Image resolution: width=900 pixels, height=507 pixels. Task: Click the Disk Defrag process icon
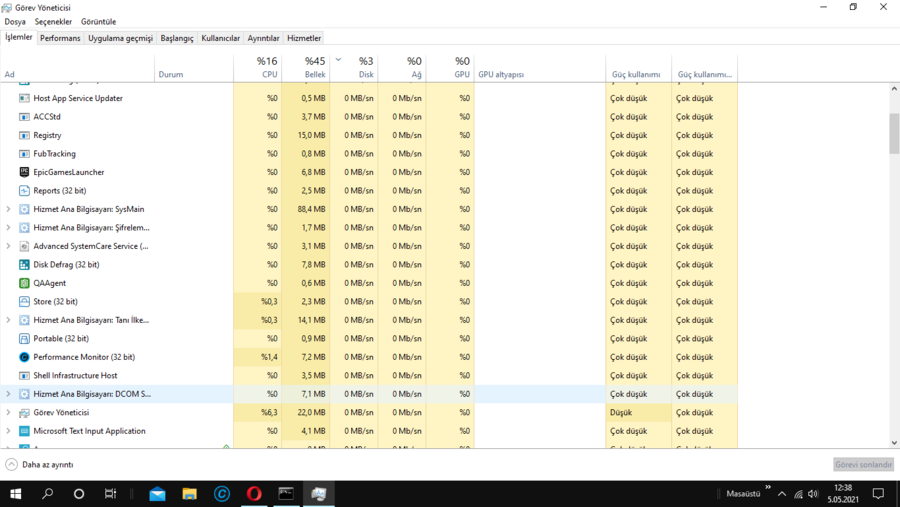(x=24, y=265)
